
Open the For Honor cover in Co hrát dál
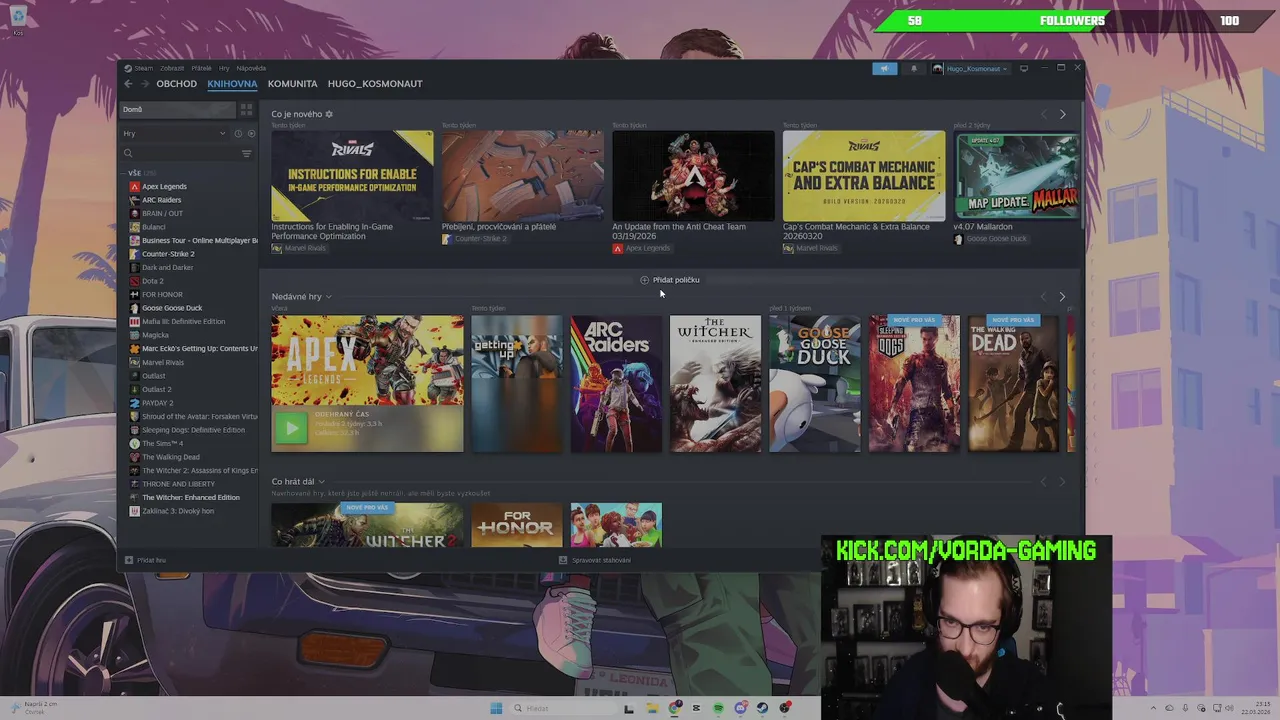coord(517,525)
